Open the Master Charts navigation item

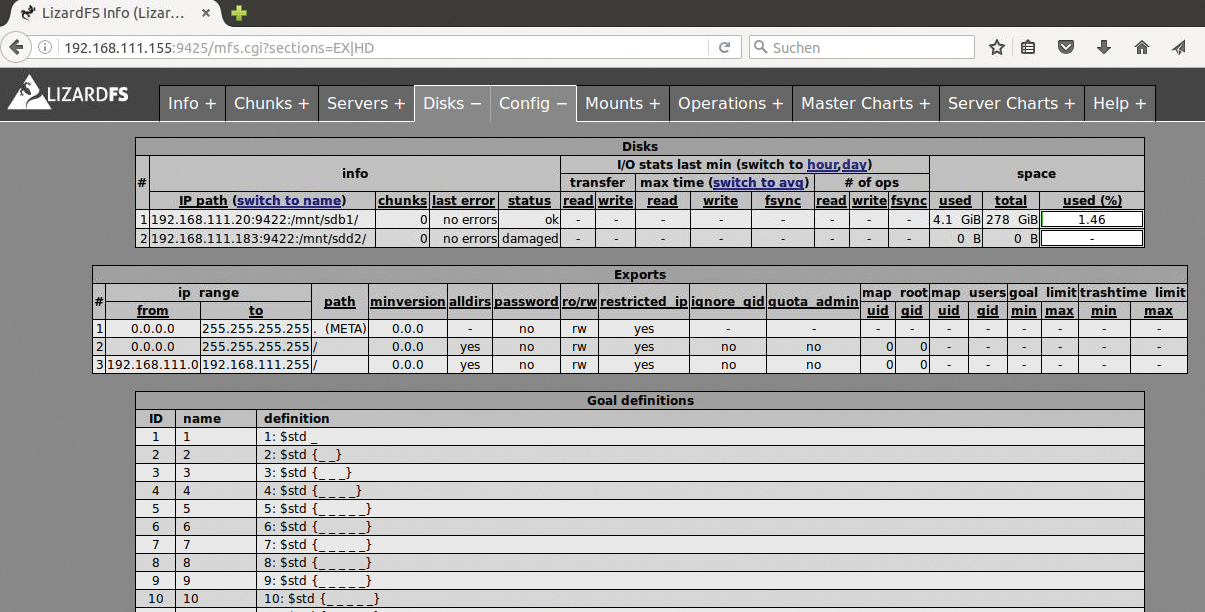[x=865, y=103]
